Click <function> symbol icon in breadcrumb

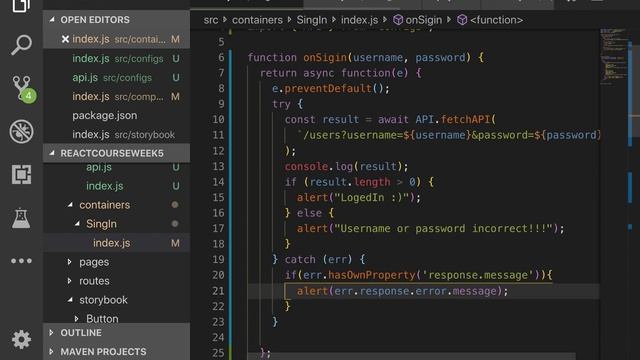(462, 20)
